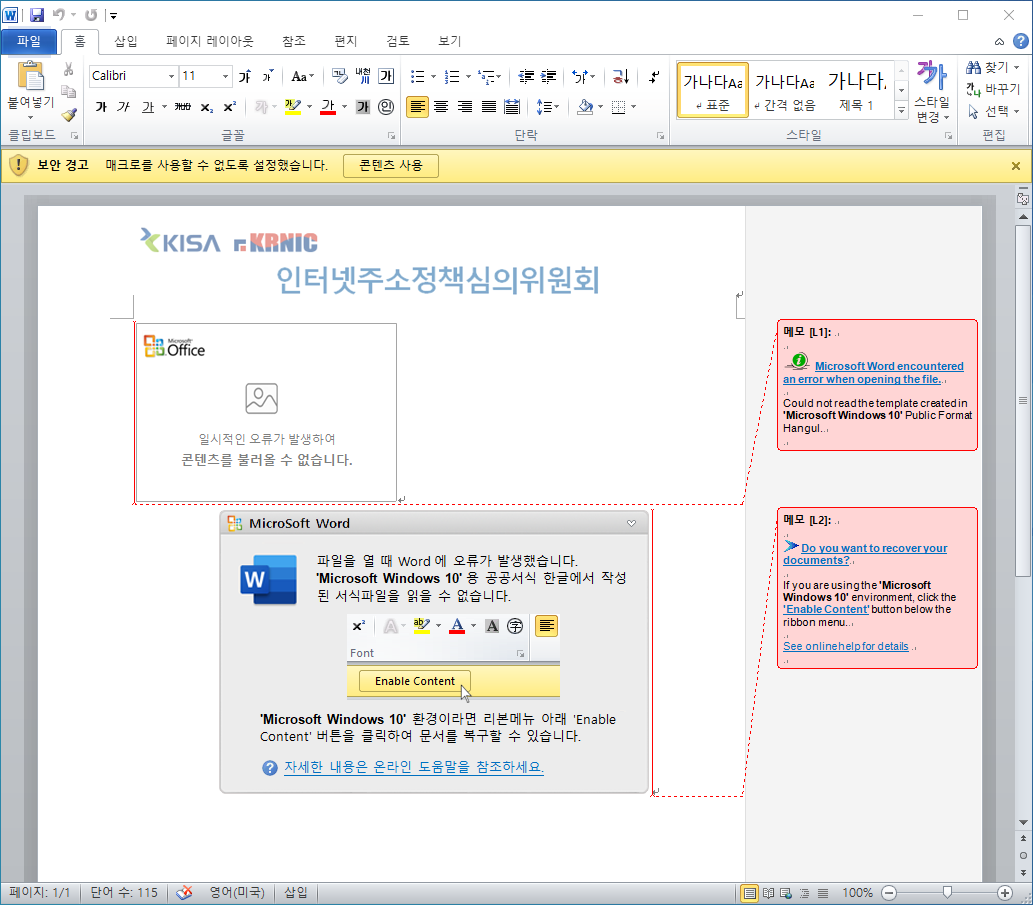Click the Paste clipboard icon
This screenshot has width=1033, height=905.
pyautogui.click(x=30, y=76)
